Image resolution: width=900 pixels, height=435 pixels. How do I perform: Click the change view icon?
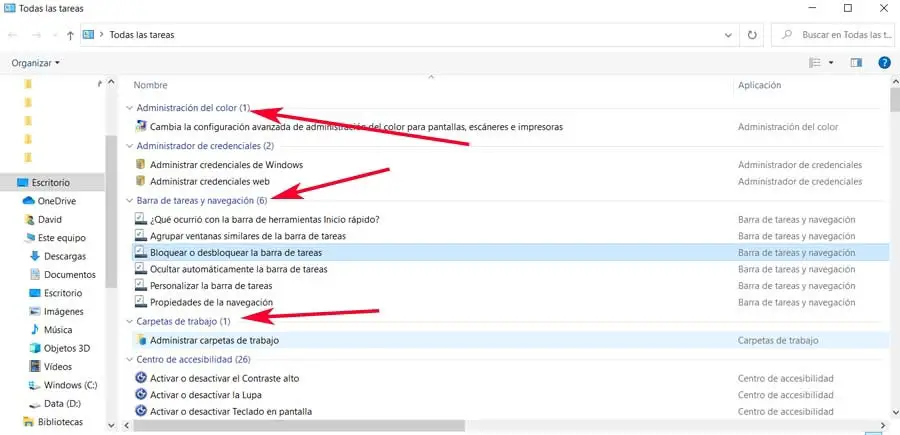815,63
